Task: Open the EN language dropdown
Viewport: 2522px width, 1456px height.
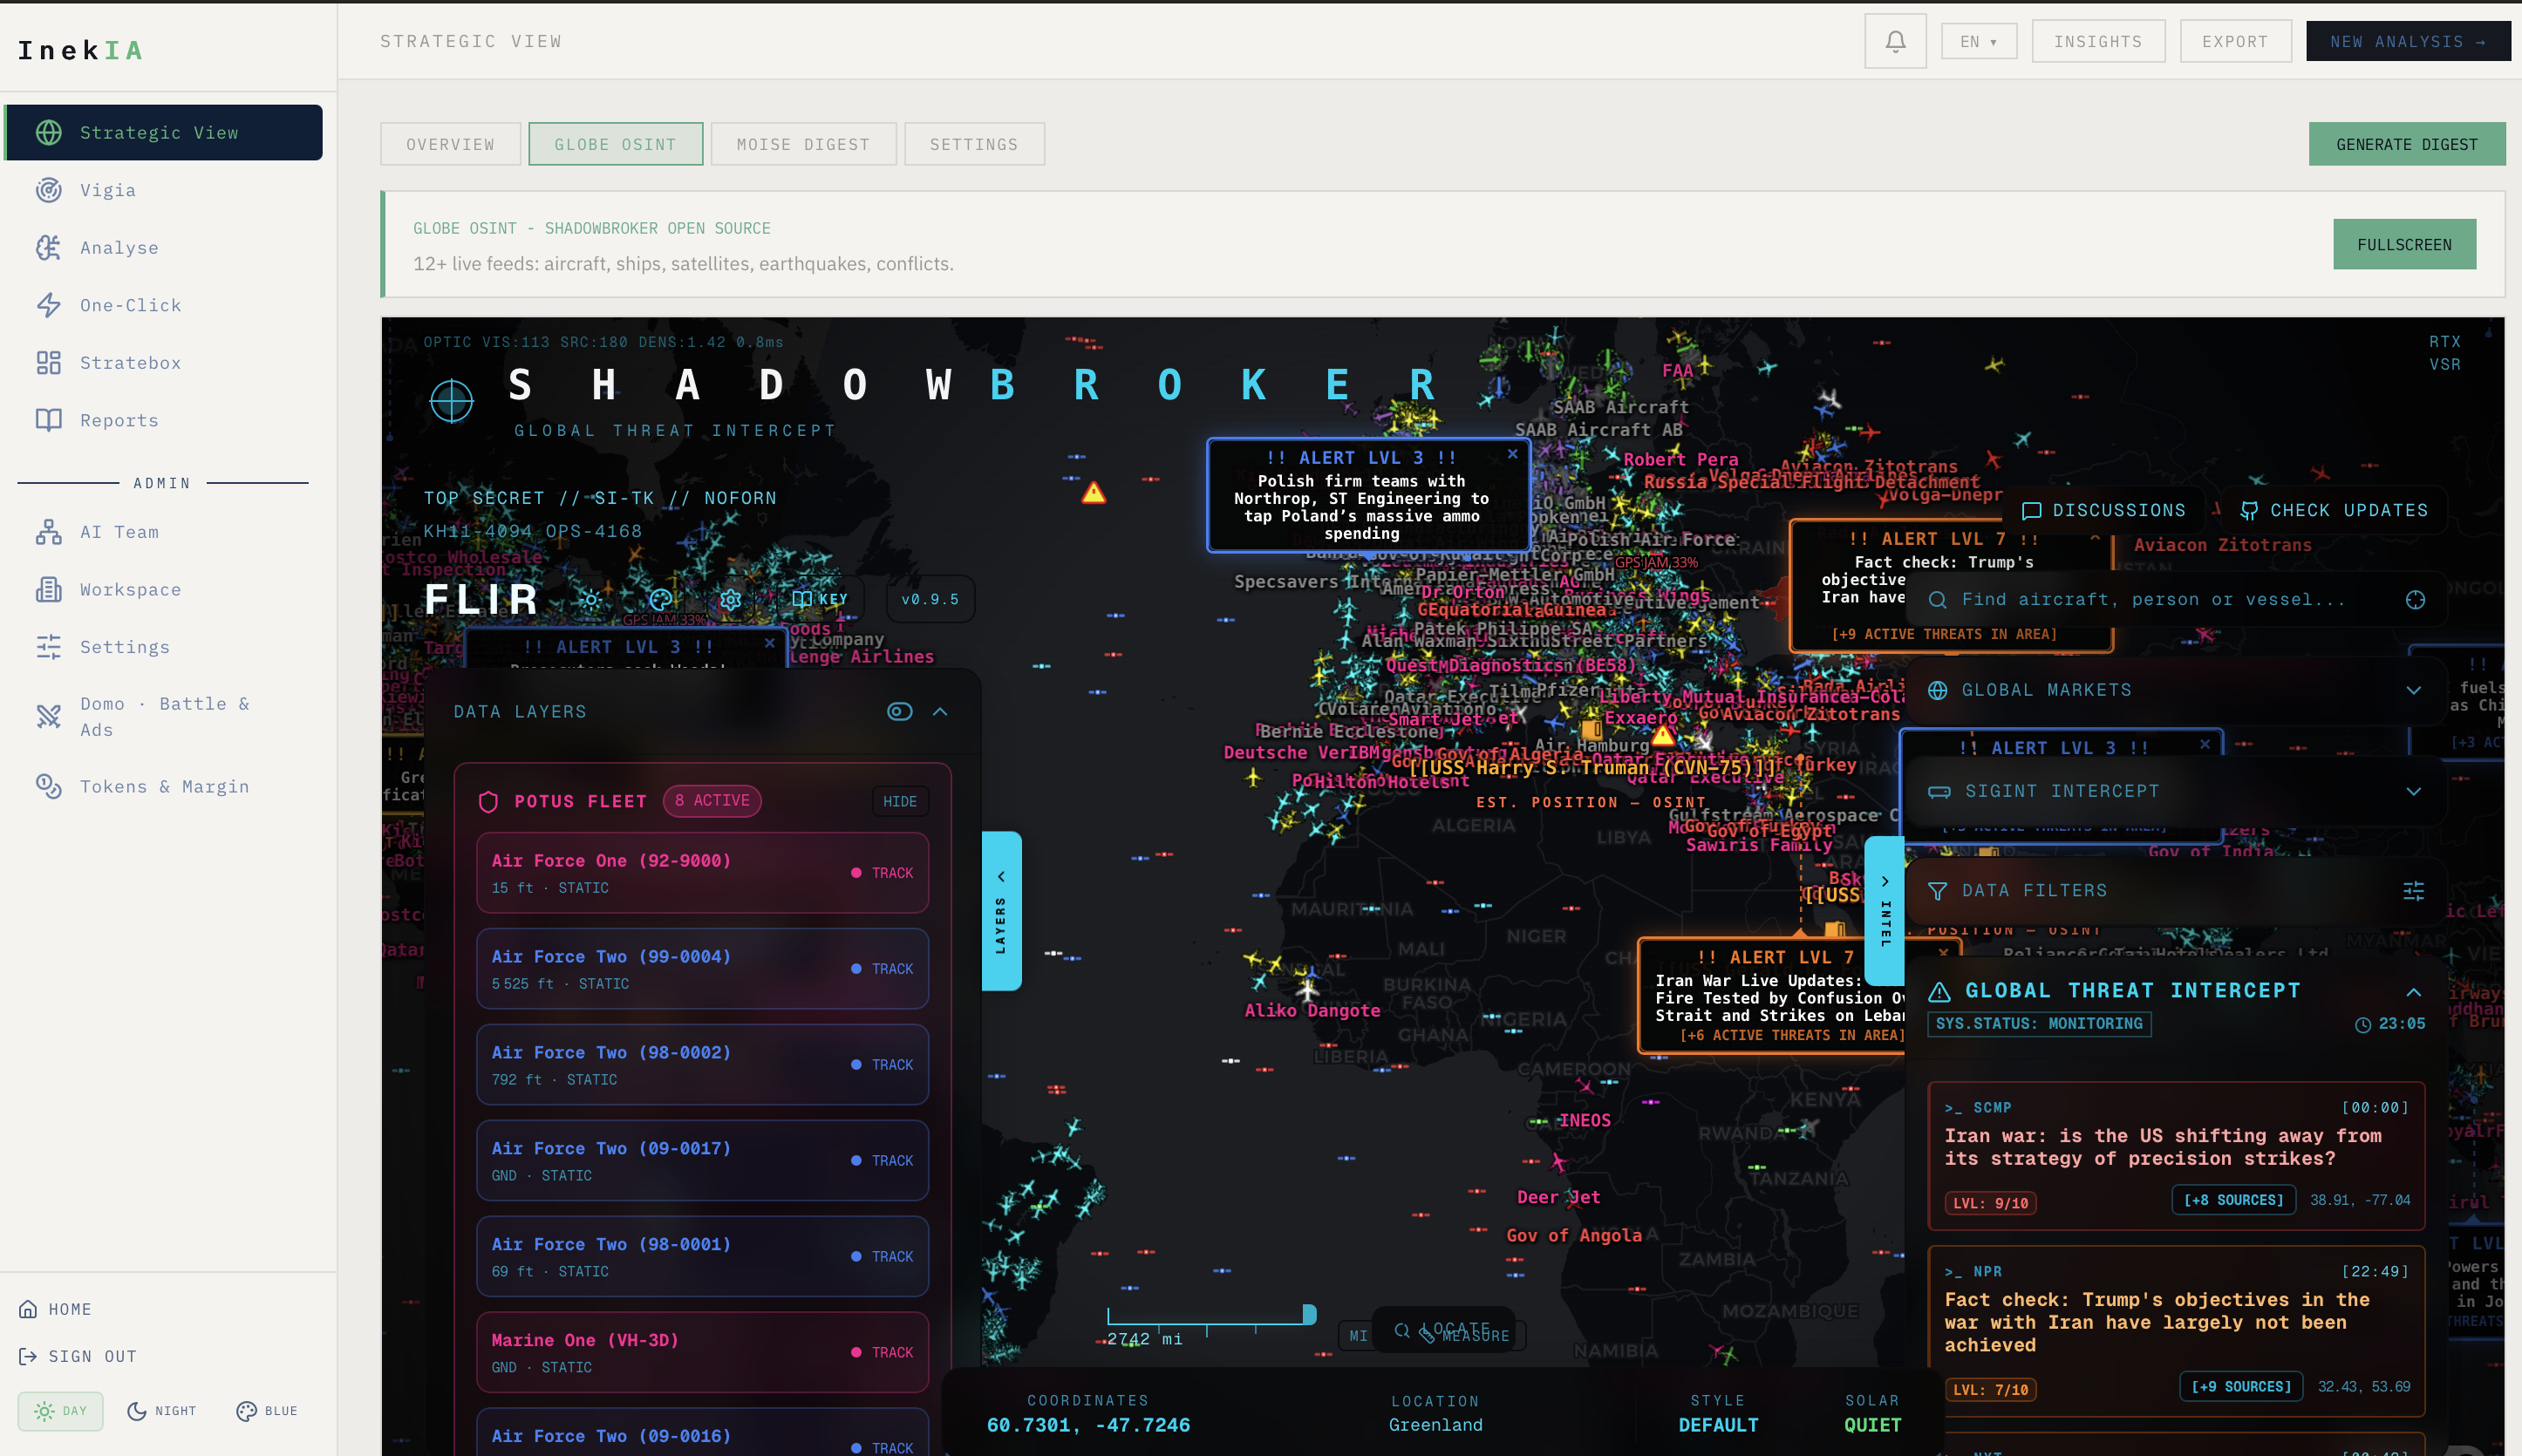Action: click(x=1978, y=41)
